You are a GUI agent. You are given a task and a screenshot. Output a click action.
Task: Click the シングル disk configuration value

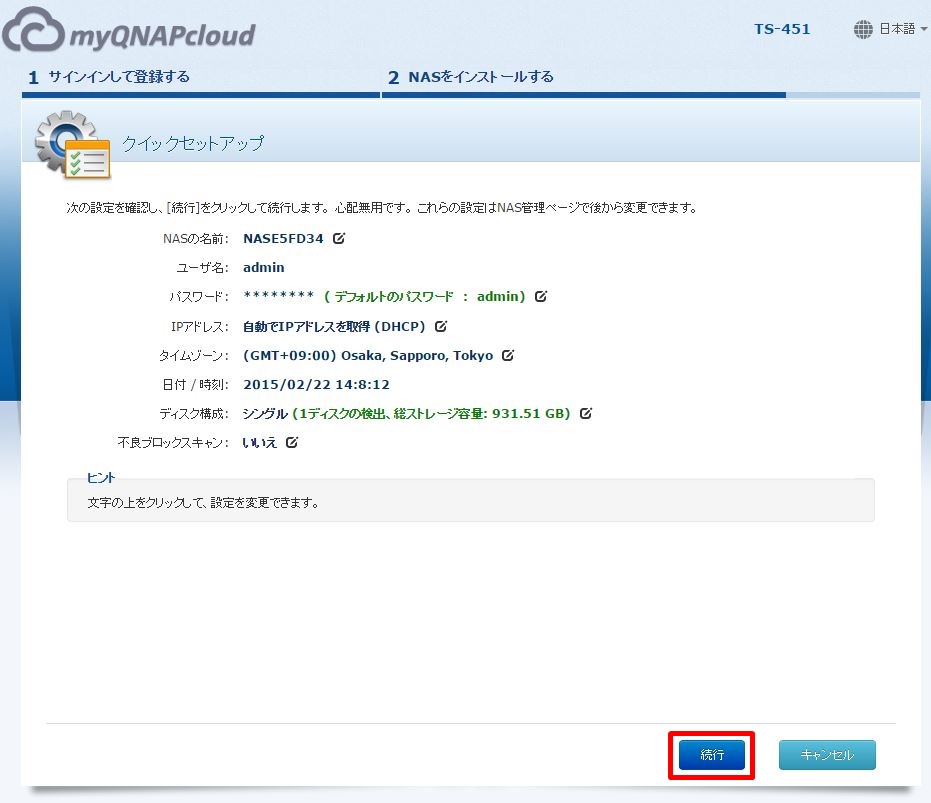coord(265,413)
